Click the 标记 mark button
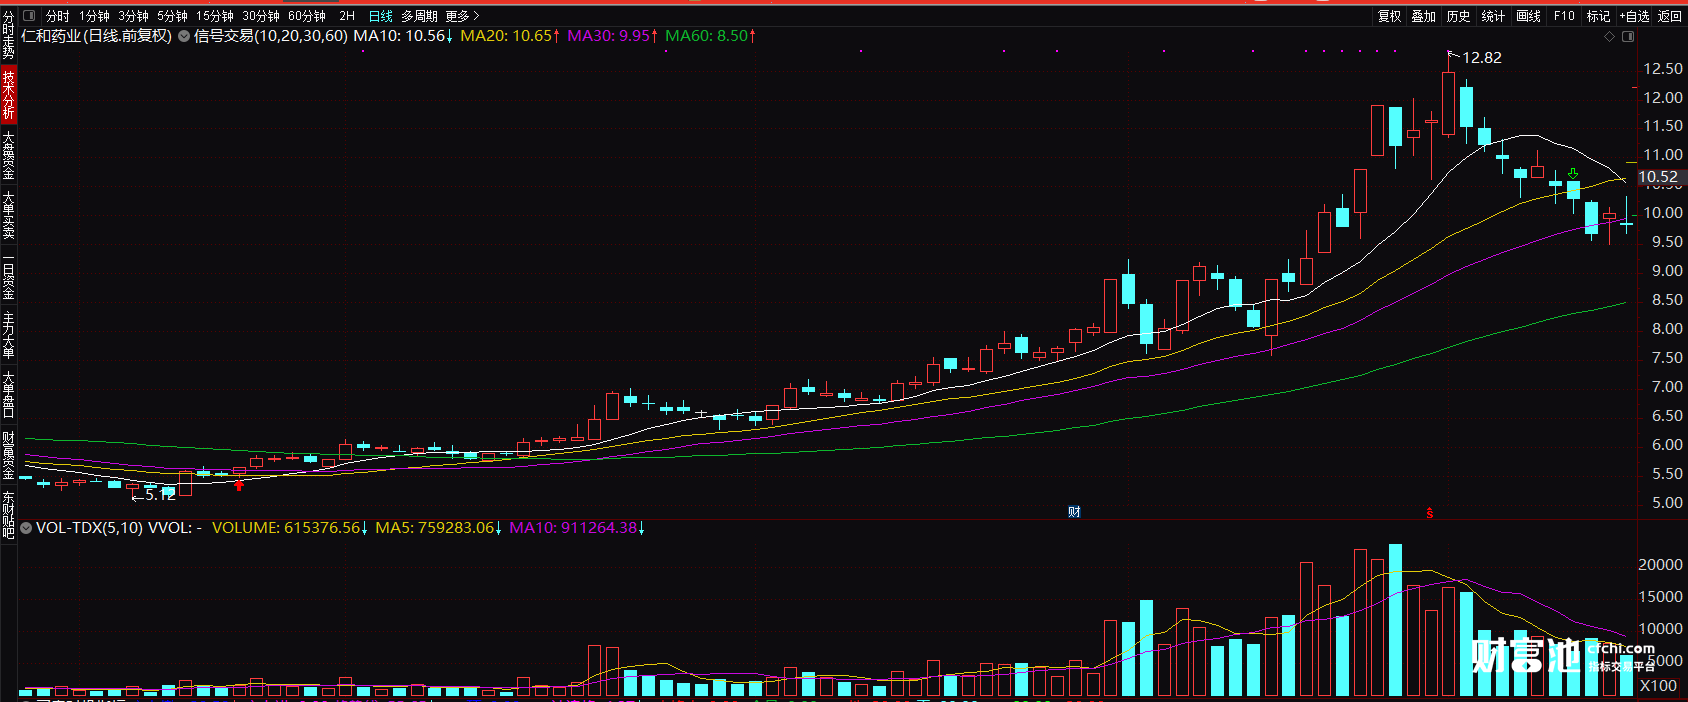1688x702 pixels. 1598,16
